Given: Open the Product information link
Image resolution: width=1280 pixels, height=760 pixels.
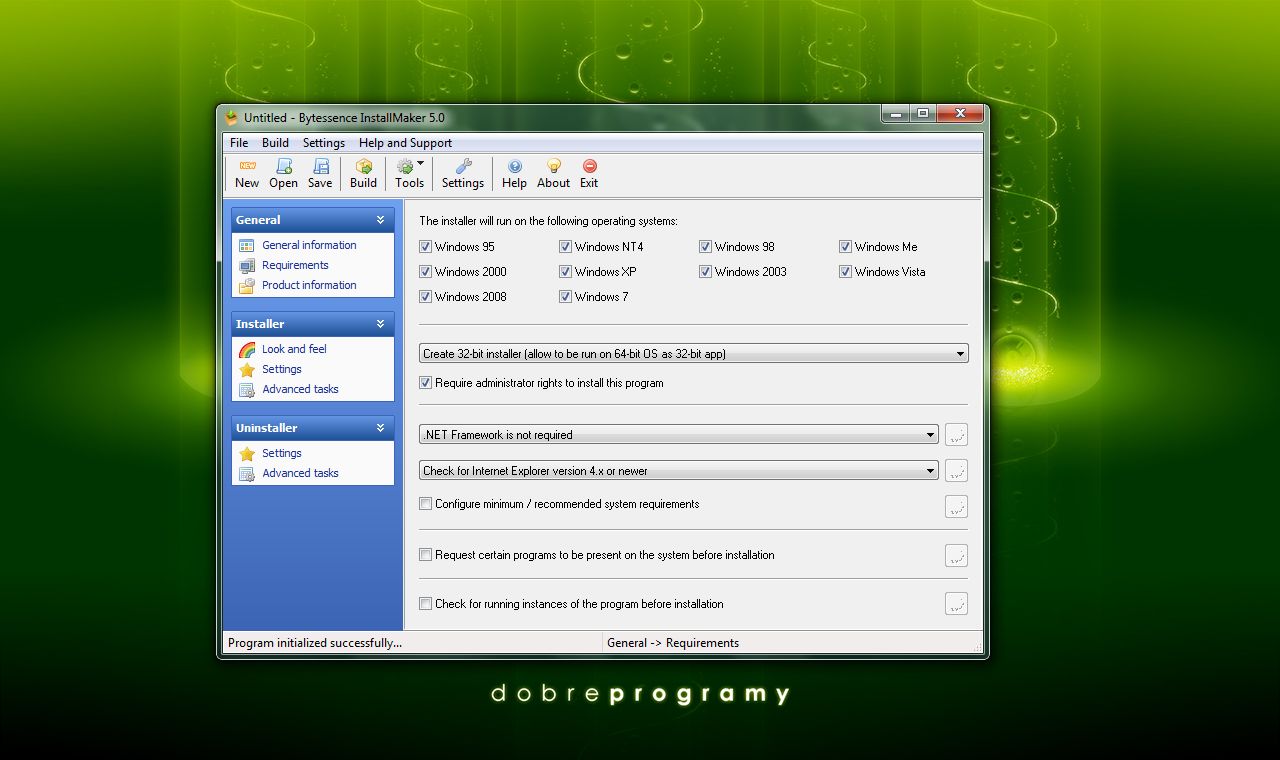Looking at the screenshot, I should [309, 285].
